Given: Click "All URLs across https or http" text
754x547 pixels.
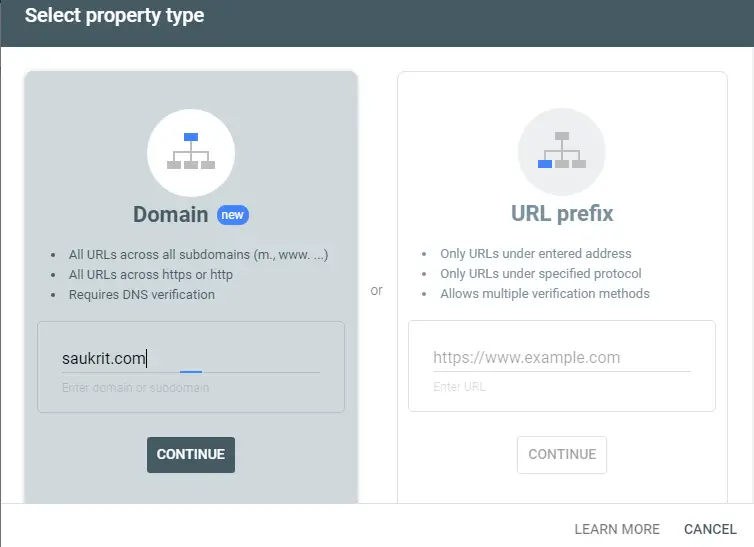Looking at the screenshot, I should (151, 274).
